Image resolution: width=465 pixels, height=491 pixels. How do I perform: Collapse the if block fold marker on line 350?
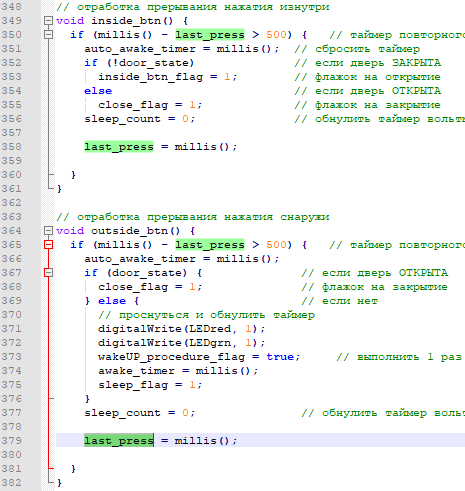[x=49, y=35]
